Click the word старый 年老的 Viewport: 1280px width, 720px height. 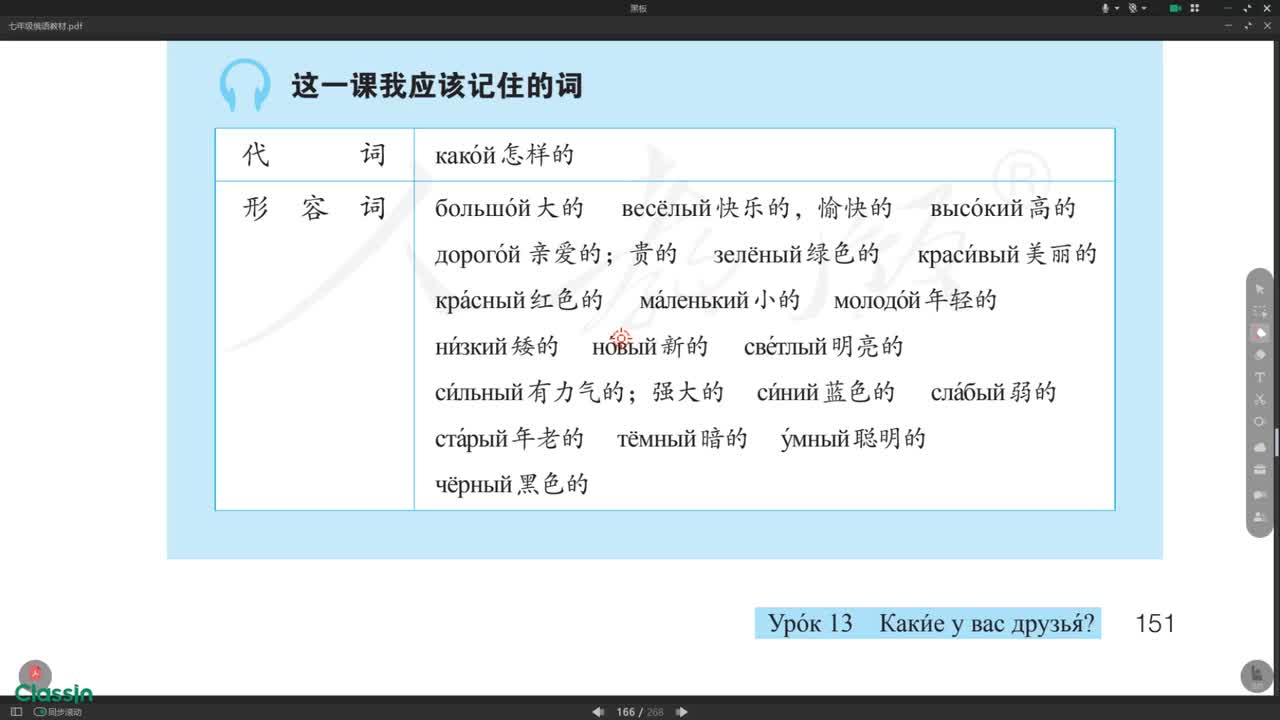pos(509,438)
